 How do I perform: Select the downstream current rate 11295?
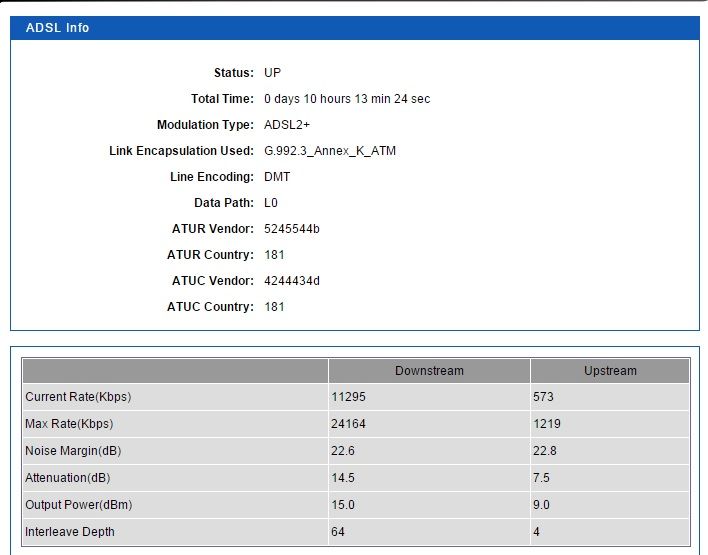(x=348, y=397)
